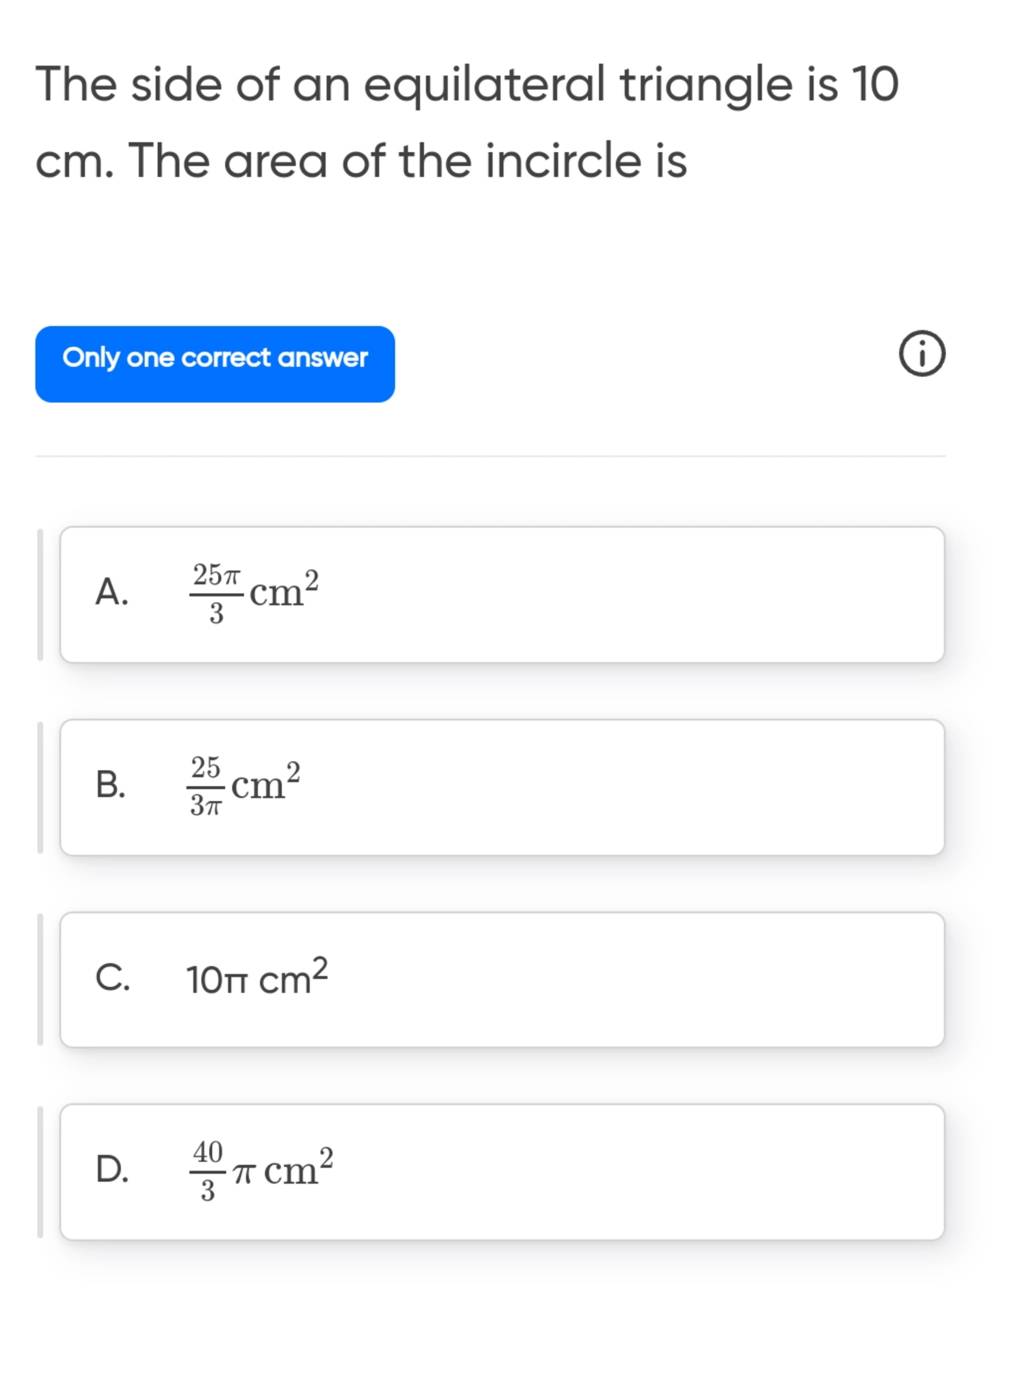Click the vertical bar left of option A
Screen dimensions: 1024x1374
40,594
